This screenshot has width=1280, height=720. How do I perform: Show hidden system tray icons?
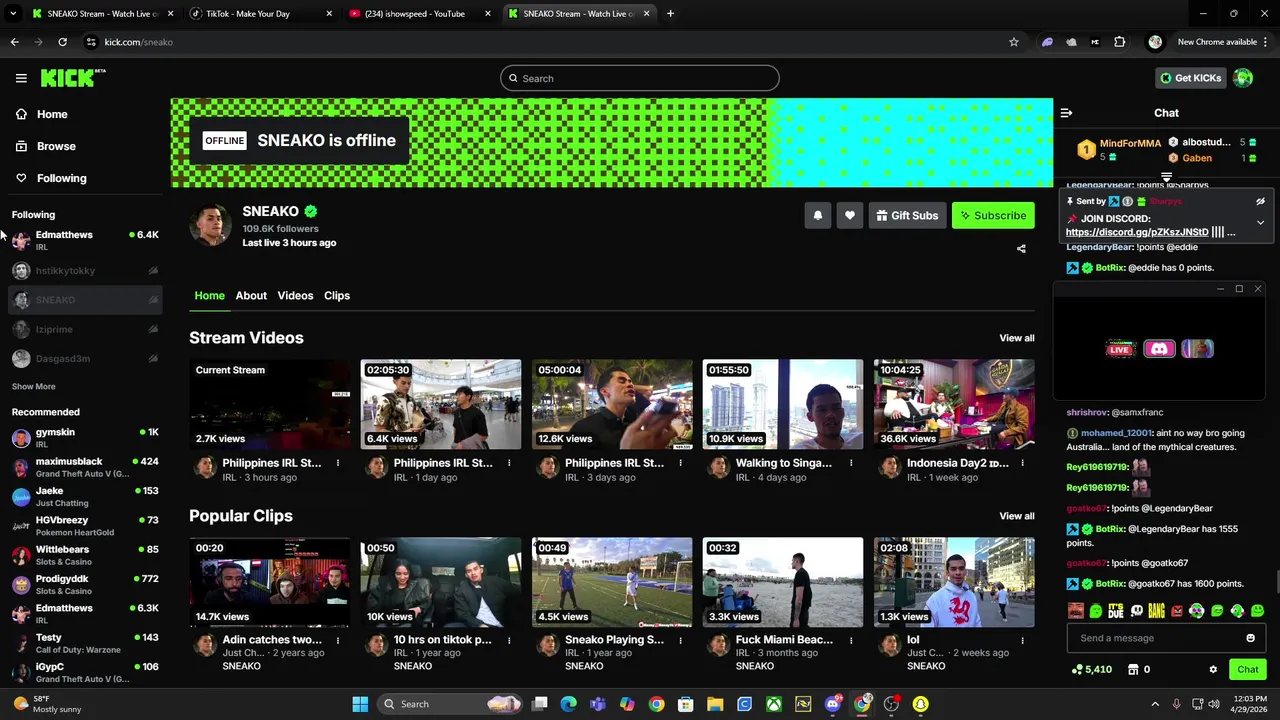tap(1155, 704)
